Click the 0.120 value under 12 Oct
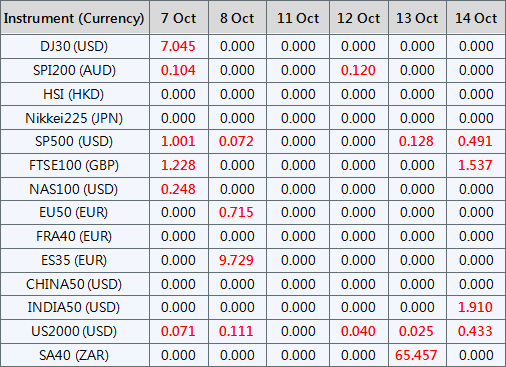506x367 pixels. (x=358, y=70)
